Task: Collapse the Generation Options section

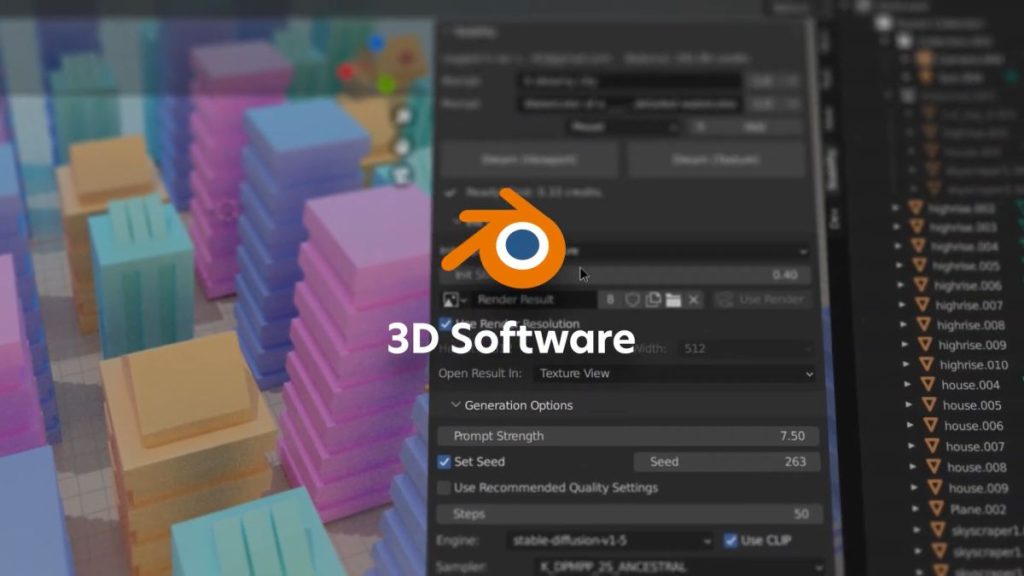Action: pyautogui.click(x=456, y=405)
